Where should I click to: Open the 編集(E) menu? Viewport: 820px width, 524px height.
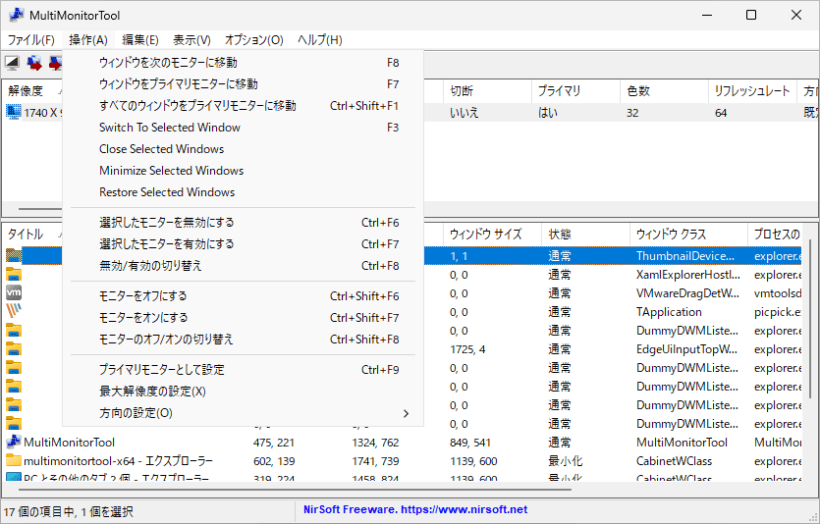click(x=140, y=40)
